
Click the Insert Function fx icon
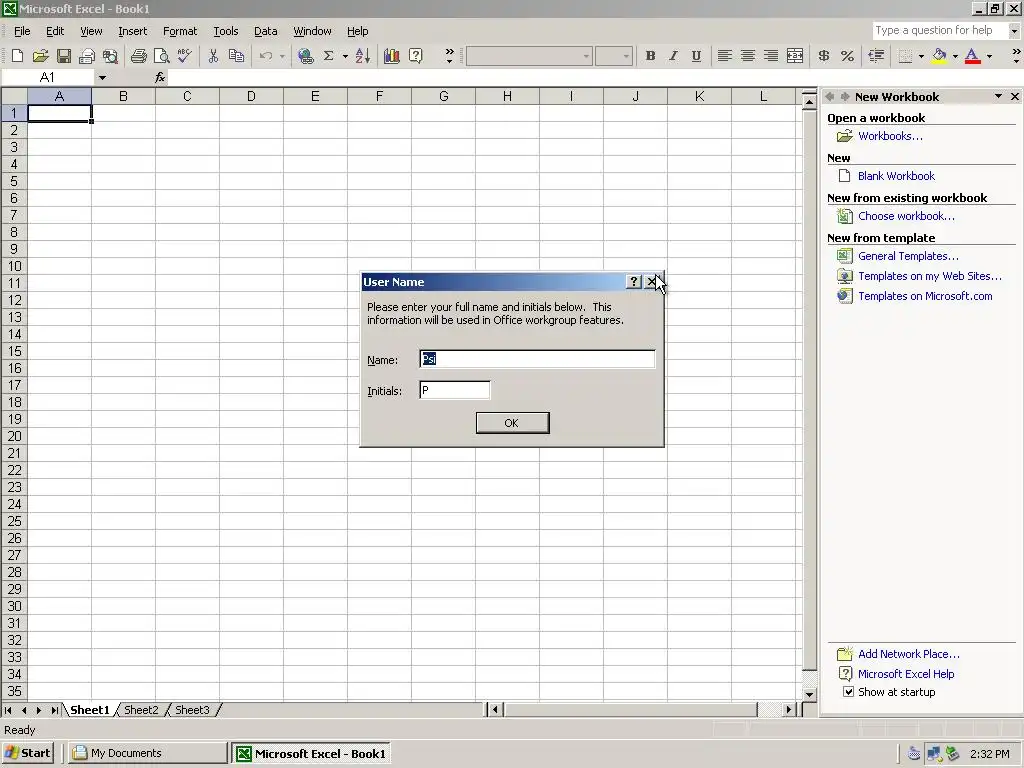(160, 78)
